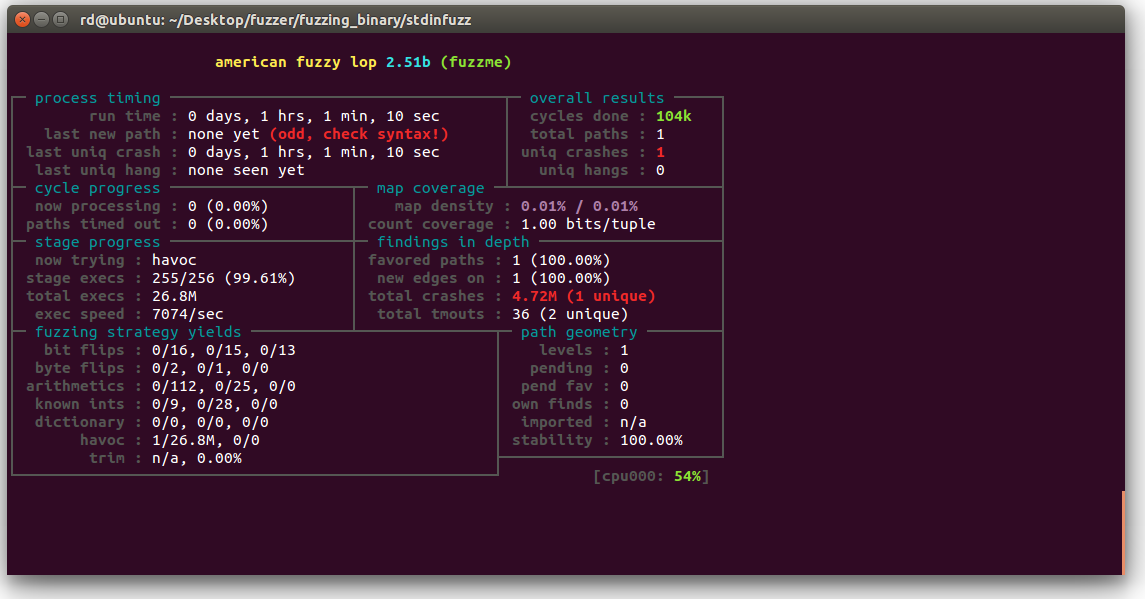Click the pend fav value

(624, 386)
